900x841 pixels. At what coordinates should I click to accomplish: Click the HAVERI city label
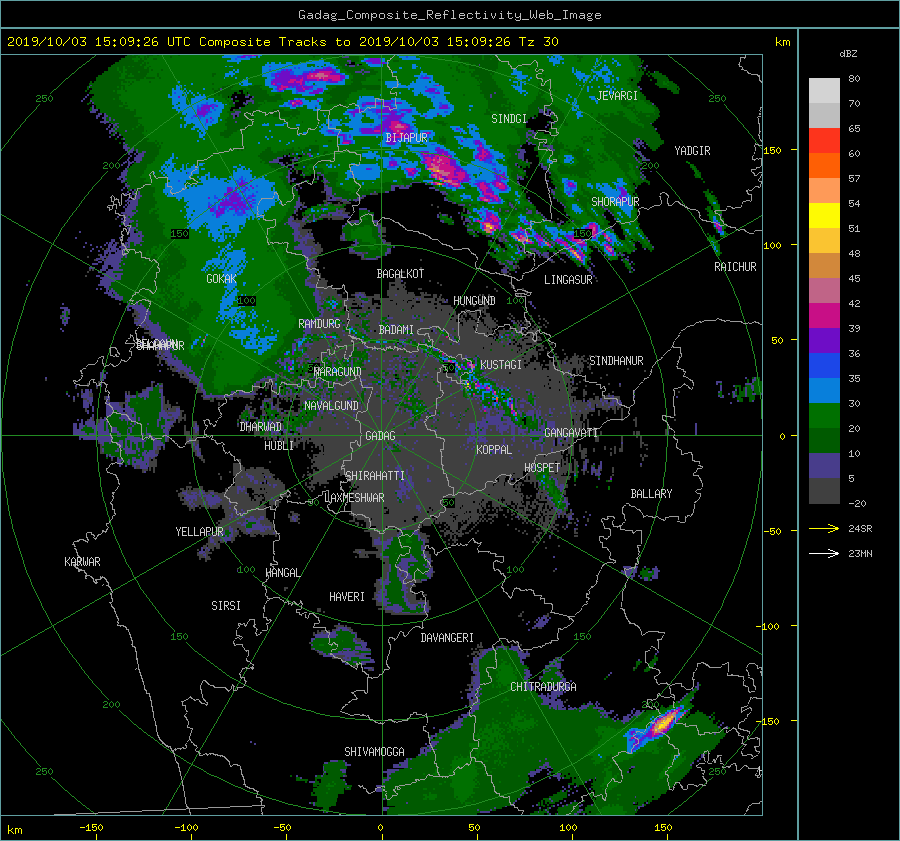(x=347, y=597)
